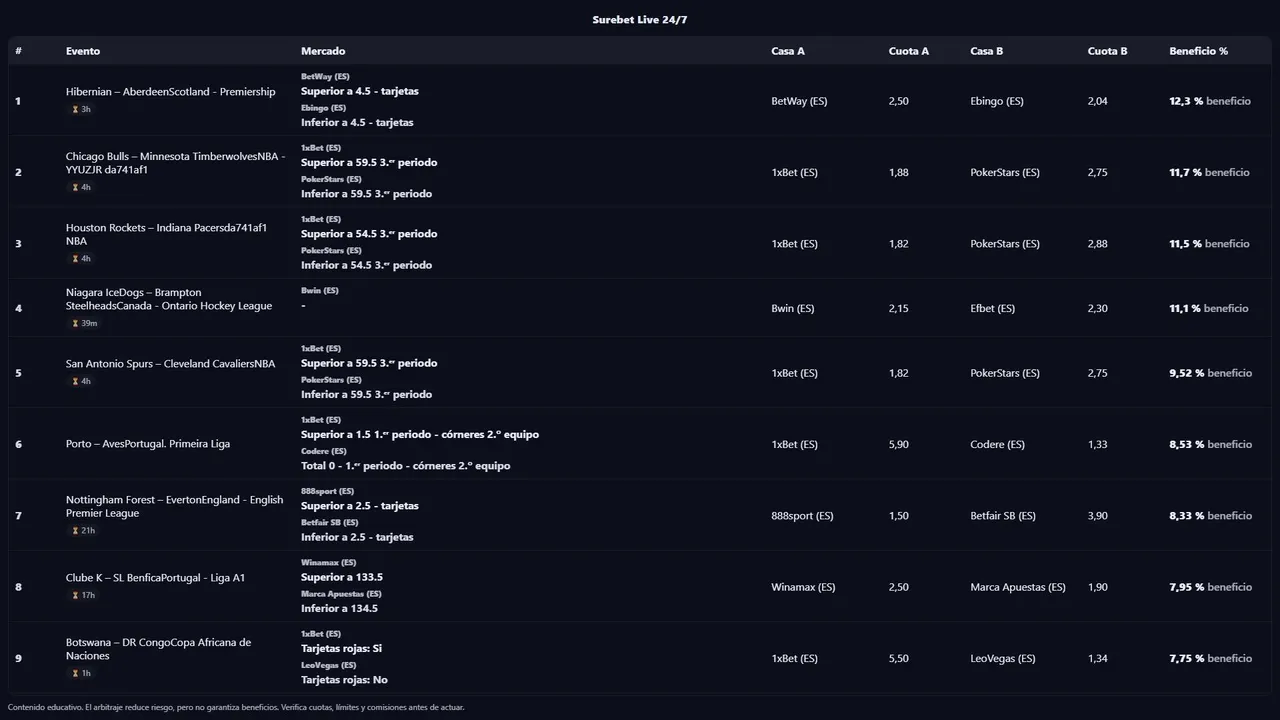Select Marca Apuestas (ES) bookmaker in Casa B
Screen dimensions: 1280x720
coord(1017,588)
